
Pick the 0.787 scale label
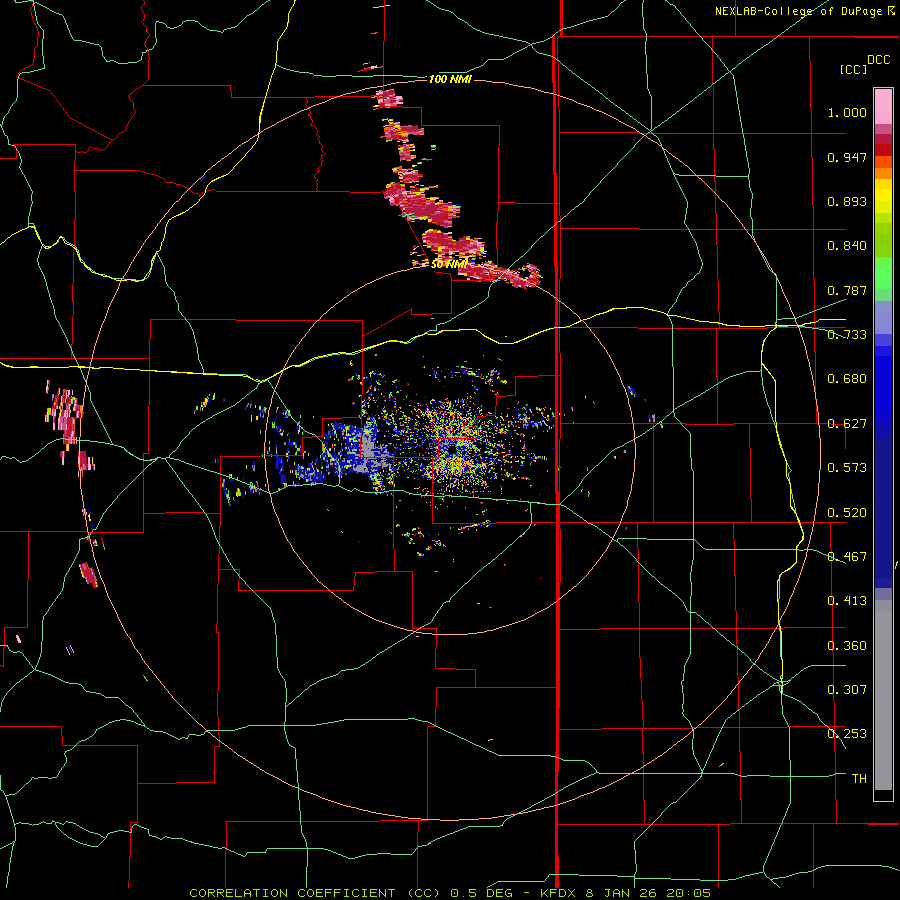pos(847,290)
